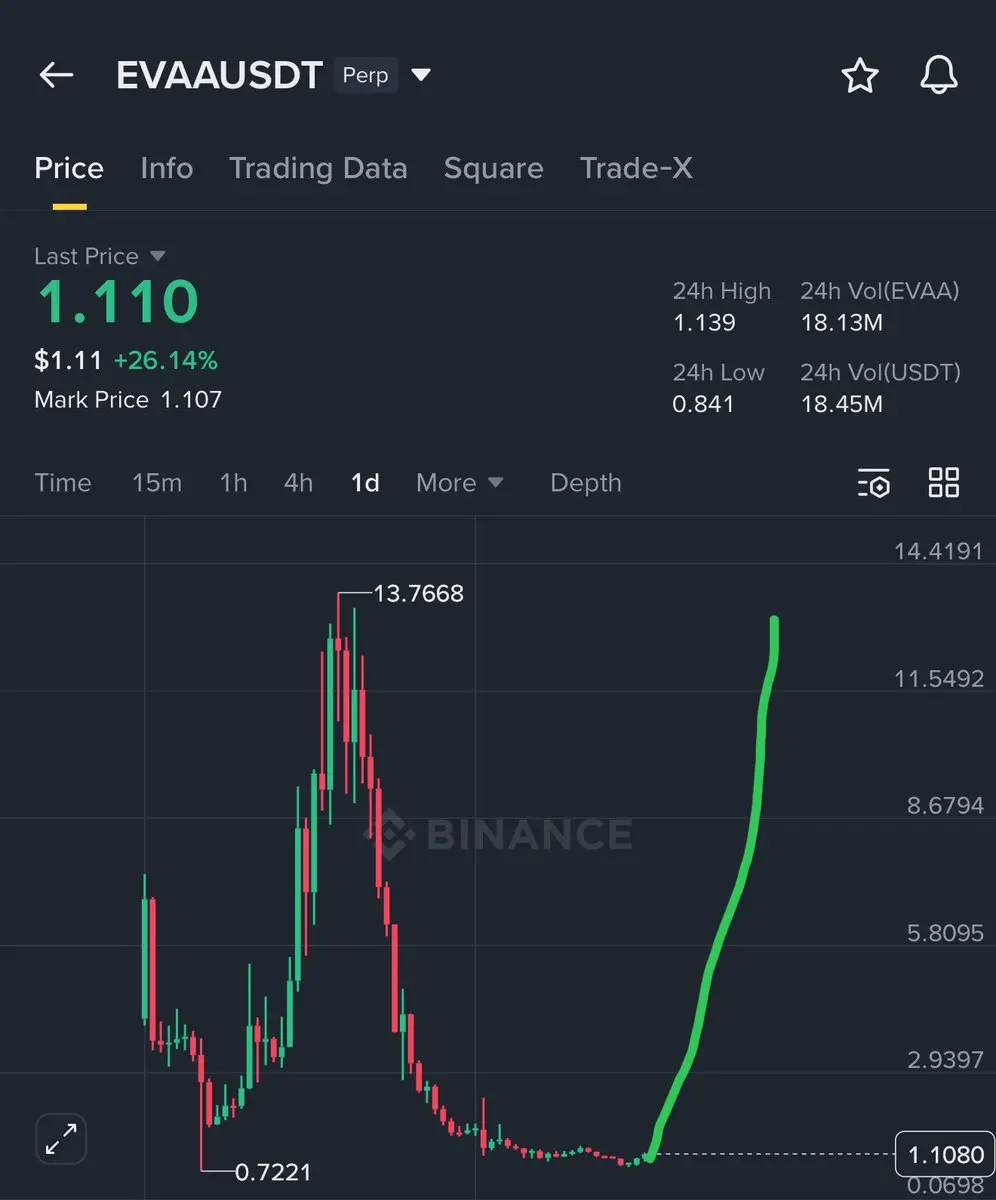Open the Last Price type dropdown
996x1200 pixels.
pyautogui.click(x=157, y=256)
